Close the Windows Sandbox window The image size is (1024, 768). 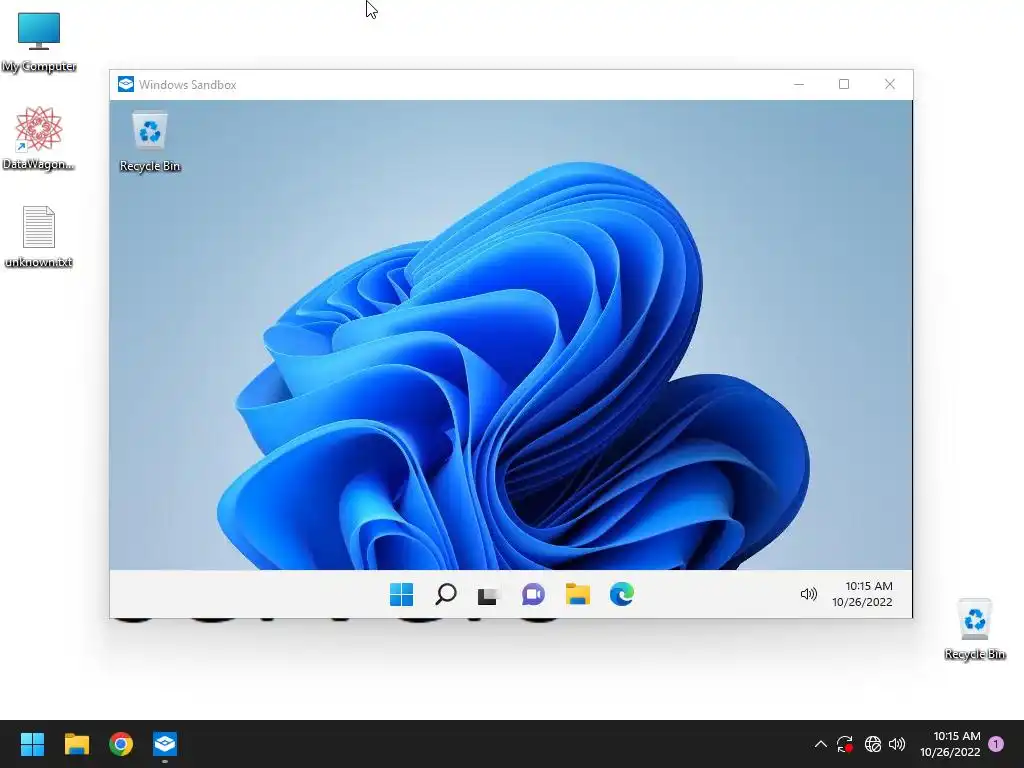[x=889, y=84]
